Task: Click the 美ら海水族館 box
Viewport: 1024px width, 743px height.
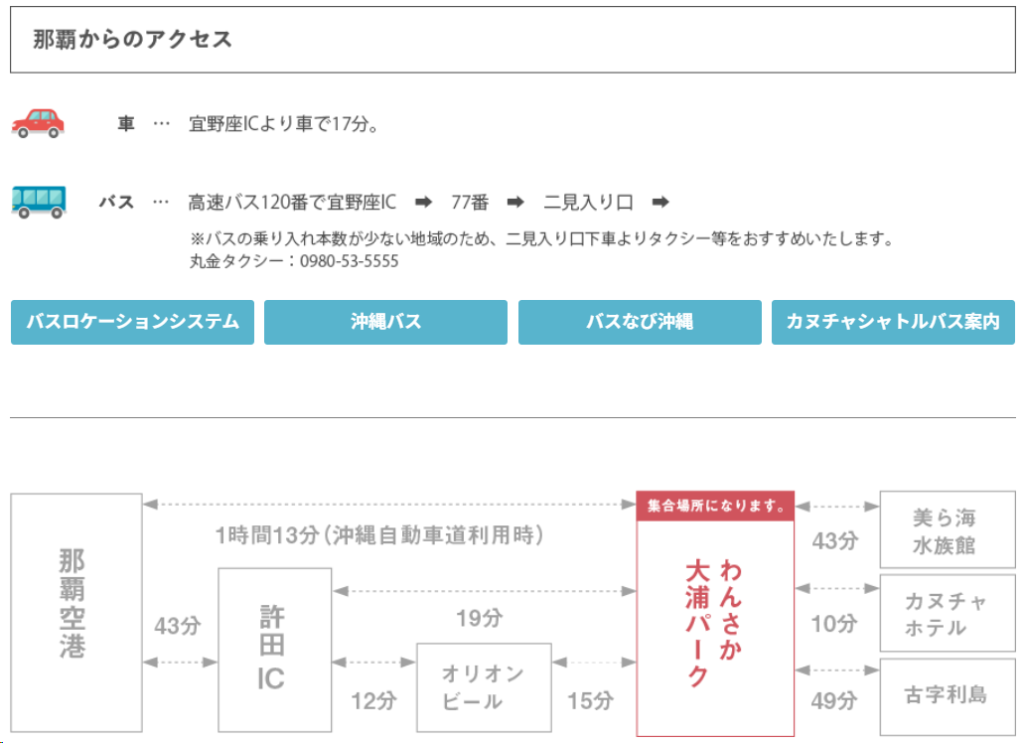Action: pyautogui.click(x=947, y=530)
